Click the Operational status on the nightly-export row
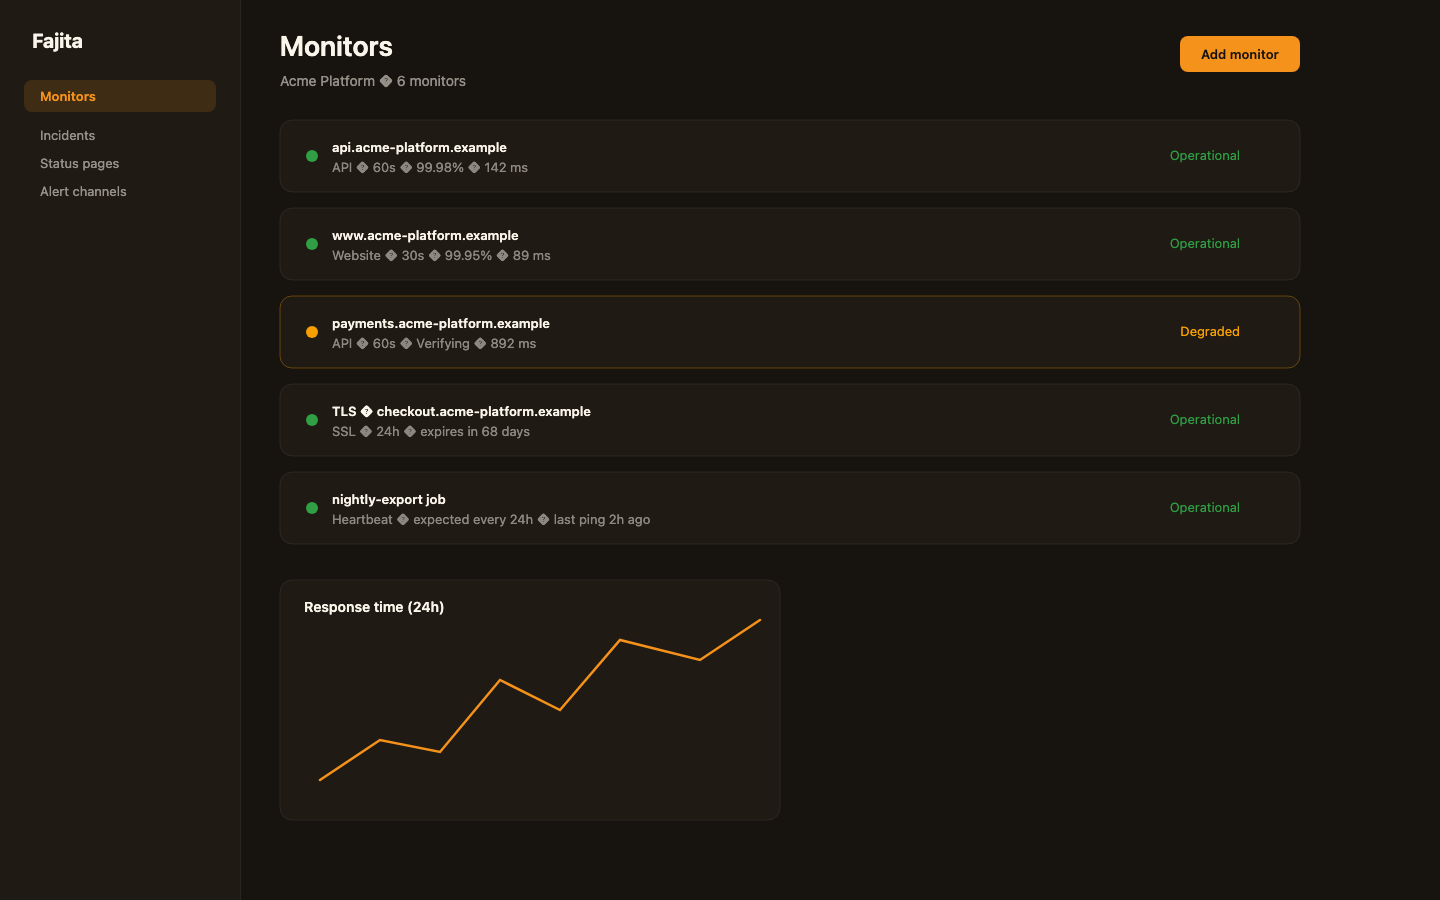The image size is (1440, 900). coord(1205,508)
